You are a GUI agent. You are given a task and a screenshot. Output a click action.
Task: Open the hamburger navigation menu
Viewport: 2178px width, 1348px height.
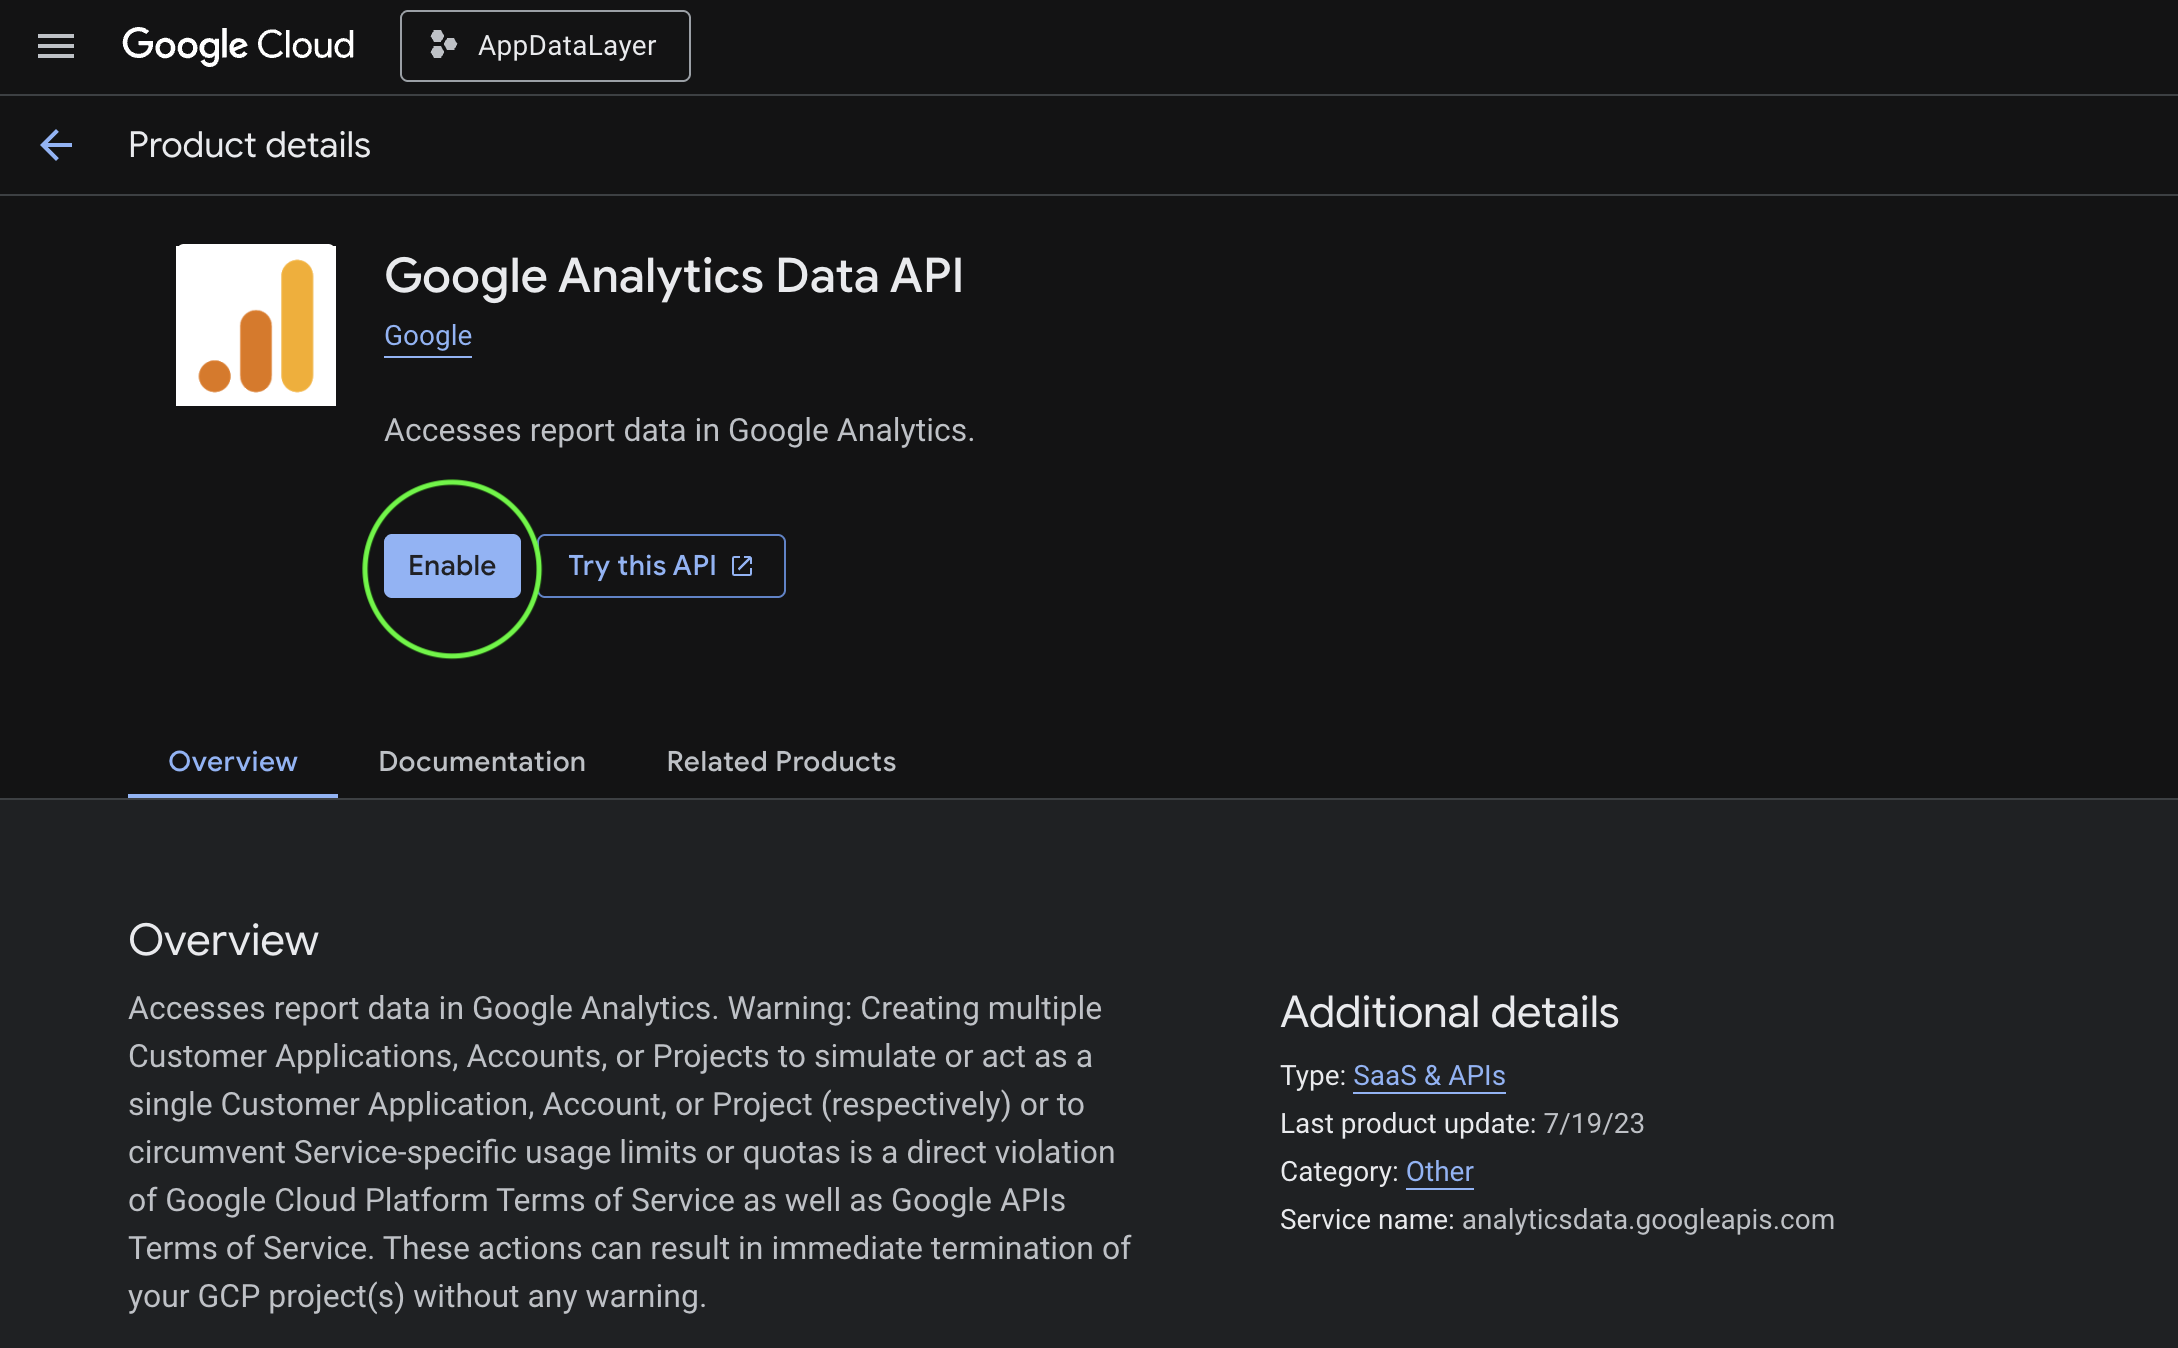click(x=56, y=46)
